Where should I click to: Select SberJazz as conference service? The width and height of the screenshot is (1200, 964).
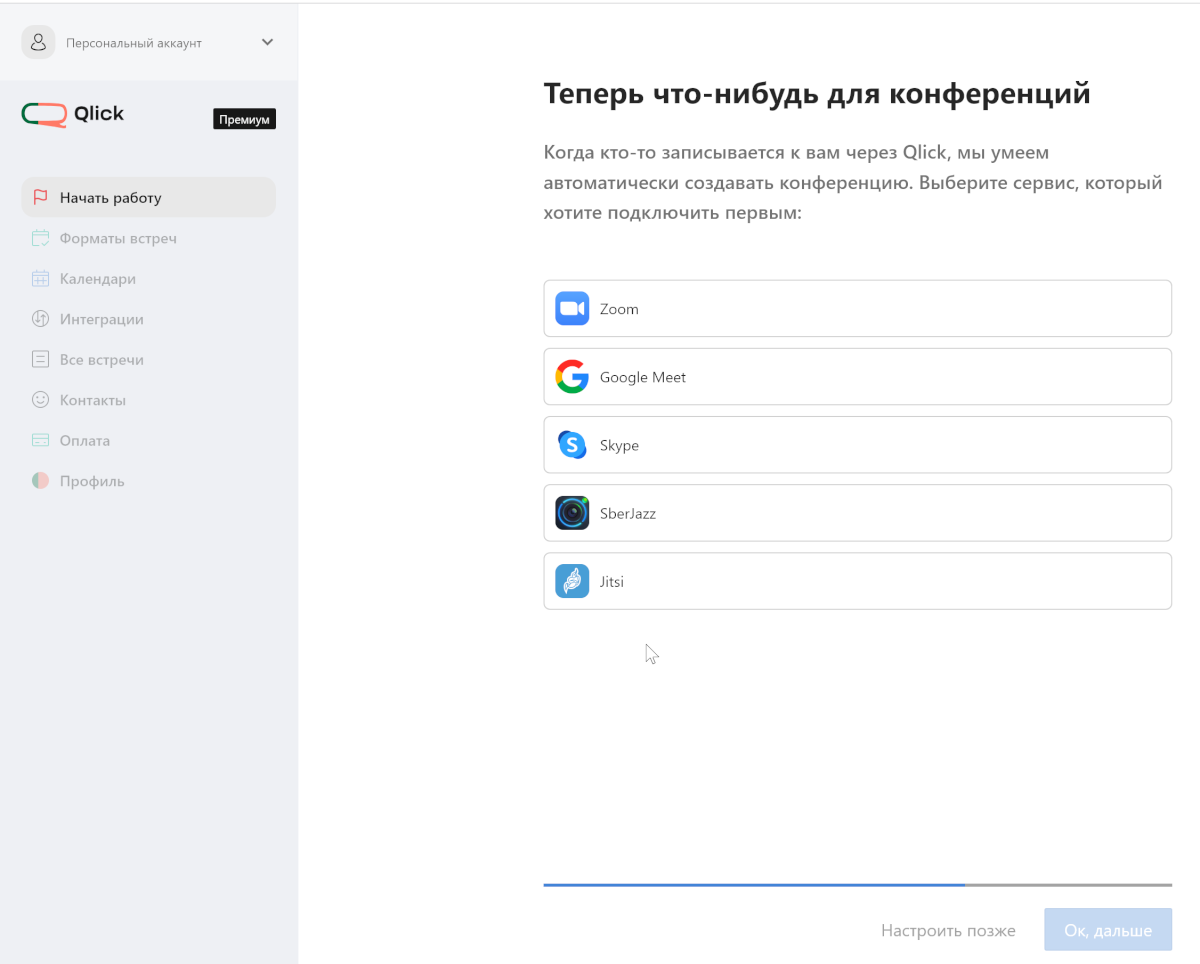click(857, 513)
